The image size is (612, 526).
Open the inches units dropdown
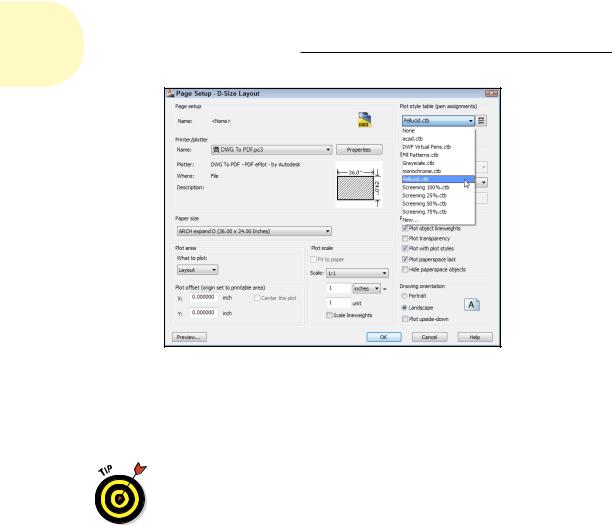tap(366, 289)
